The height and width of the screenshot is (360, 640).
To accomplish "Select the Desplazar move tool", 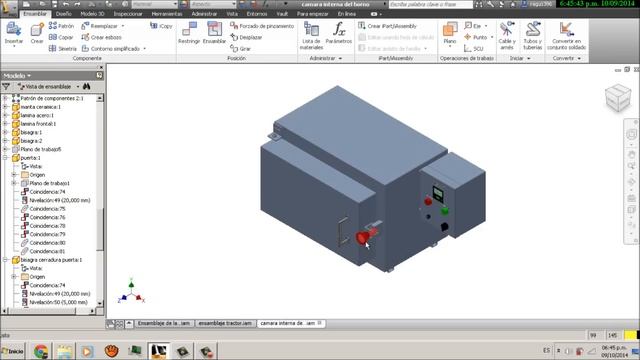I will tap(246, 37).
